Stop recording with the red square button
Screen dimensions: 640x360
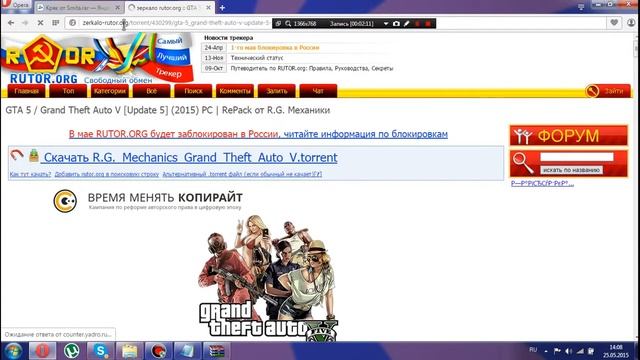click(x=428, y=24)
